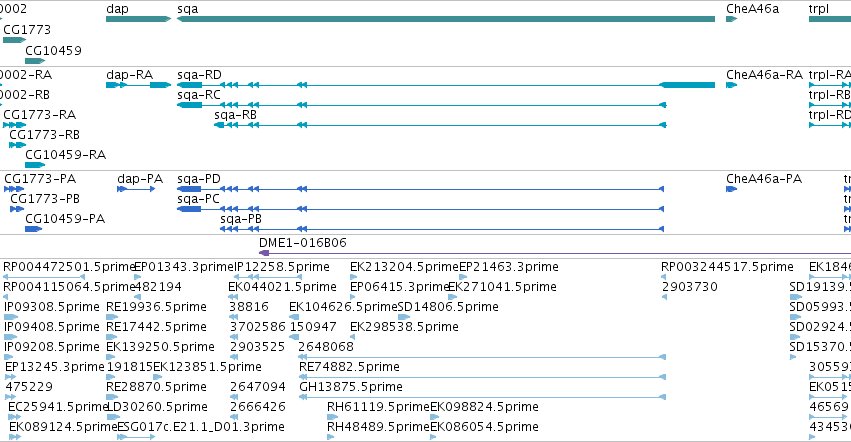Open the EK271041.5prime EST label

503,287
